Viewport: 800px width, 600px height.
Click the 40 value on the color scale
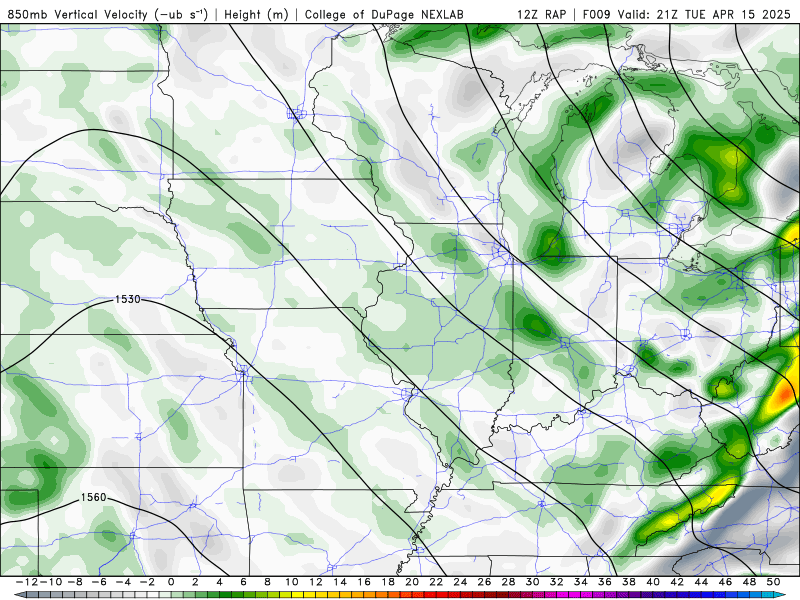(x=653, y=582)
